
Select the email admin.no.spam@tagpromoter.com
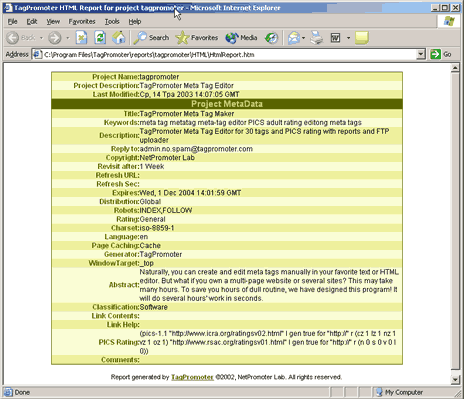tap(196, 149)
